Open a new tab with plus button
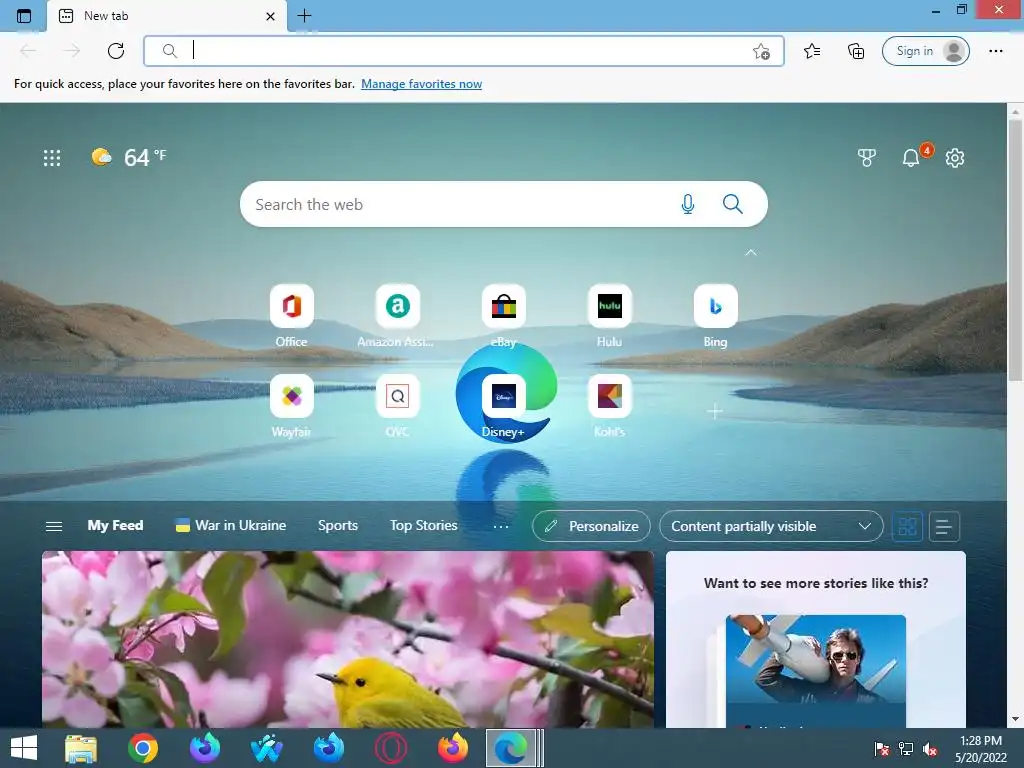Image resolution: width=1024 pixels, height=768 pixels. pos(304,16)
